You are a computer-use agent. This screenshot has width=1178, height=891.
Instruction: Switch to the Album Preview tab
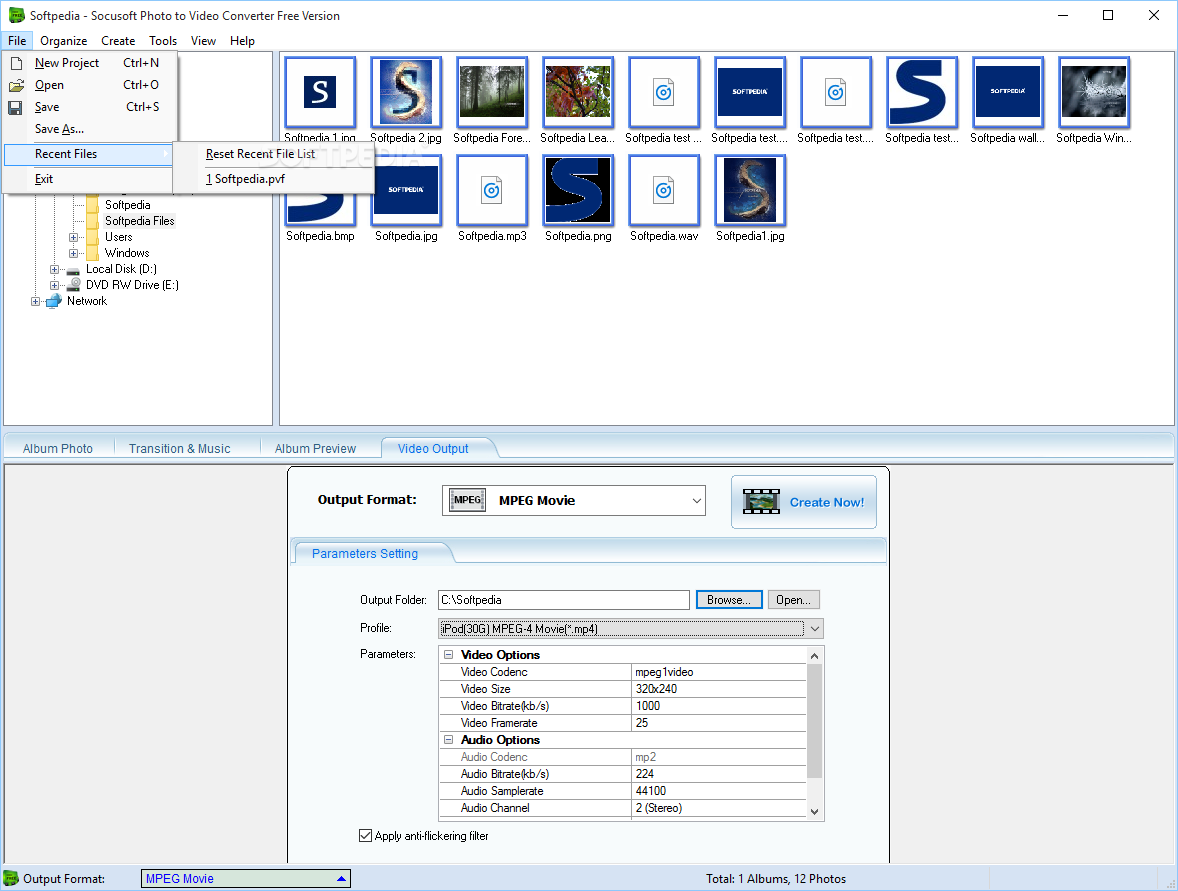point(316,449)
